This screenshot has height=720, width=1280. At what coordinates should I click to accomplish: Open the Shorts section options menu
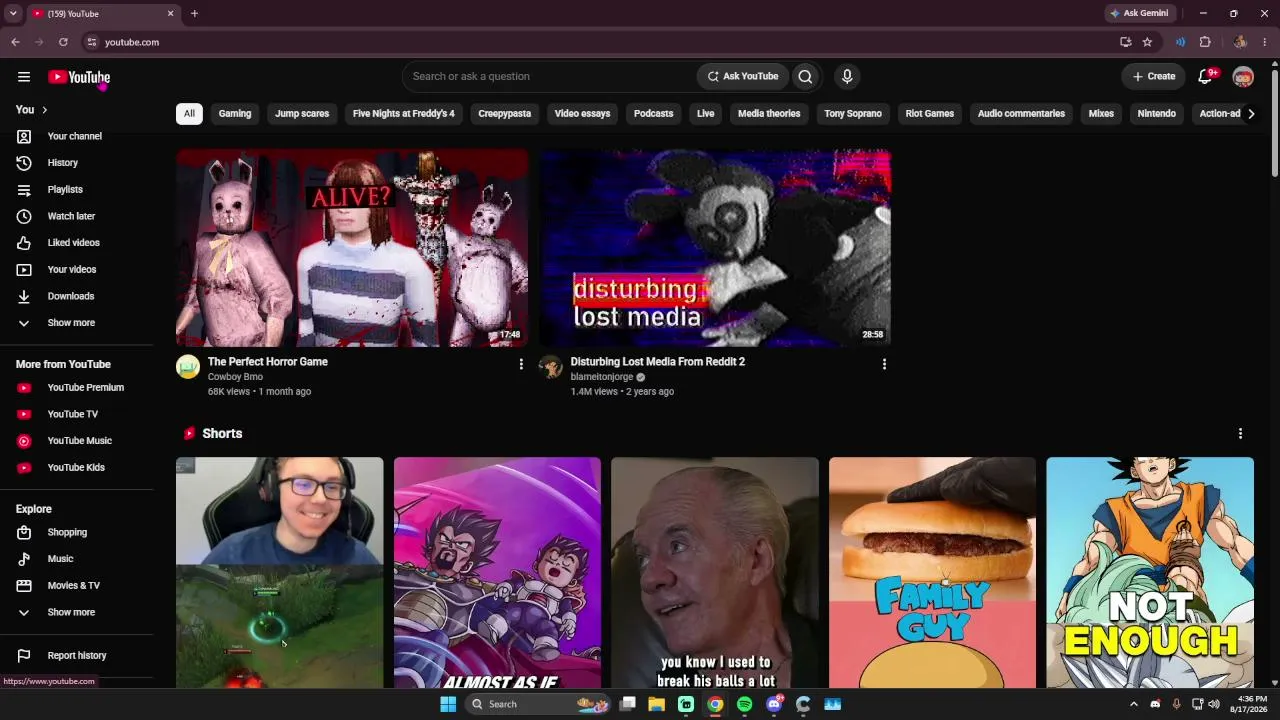(x=1240, y=434)
